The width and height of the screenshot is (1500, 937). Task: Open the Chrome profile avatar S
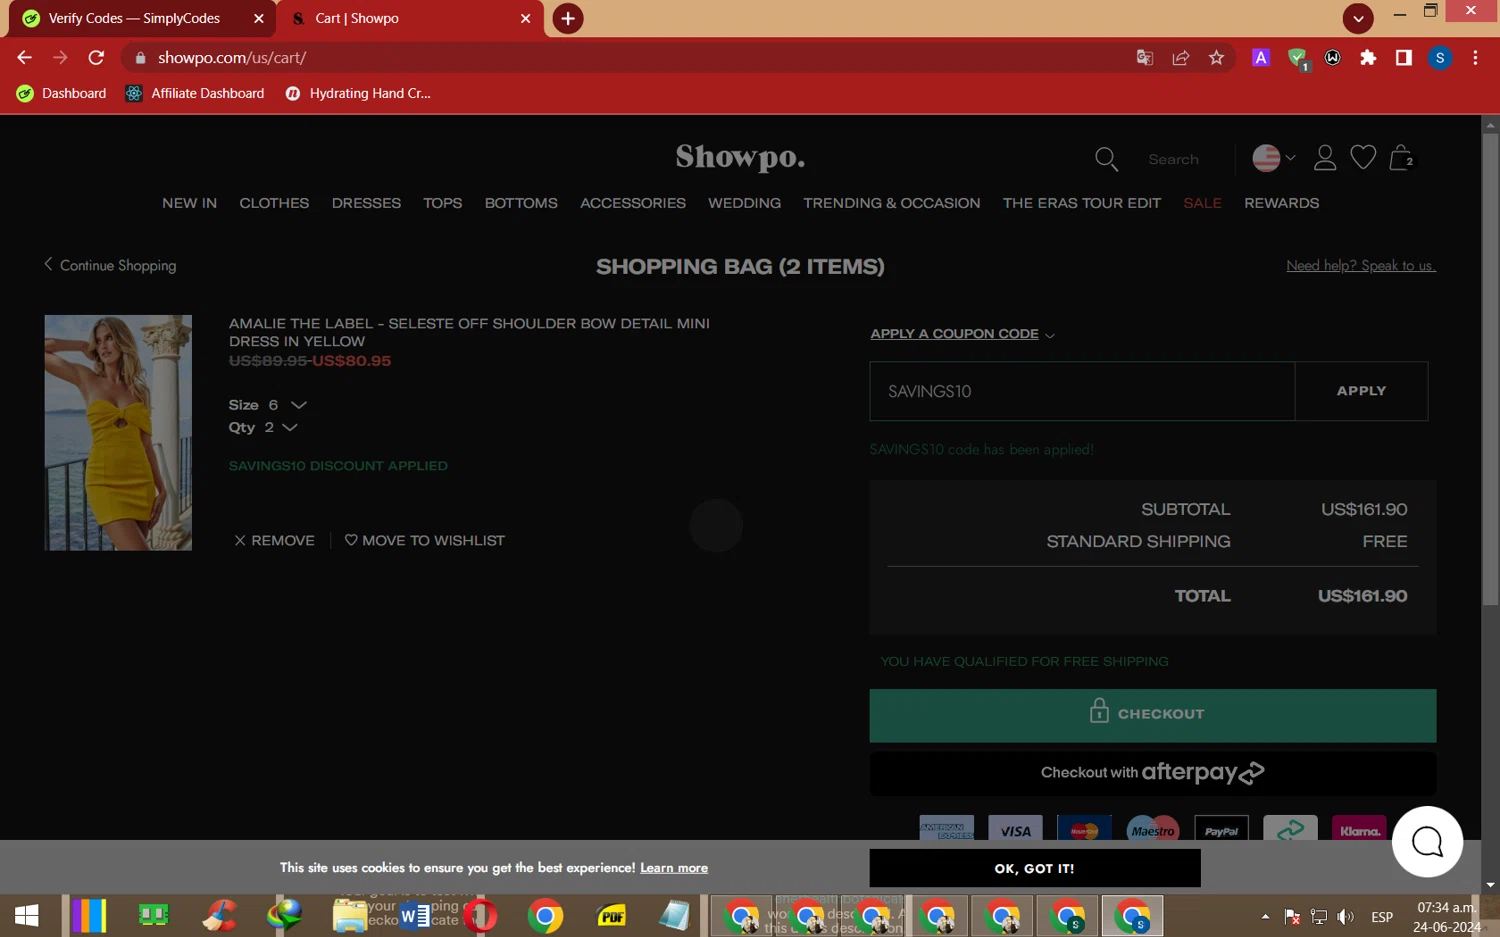(1440, 58)
